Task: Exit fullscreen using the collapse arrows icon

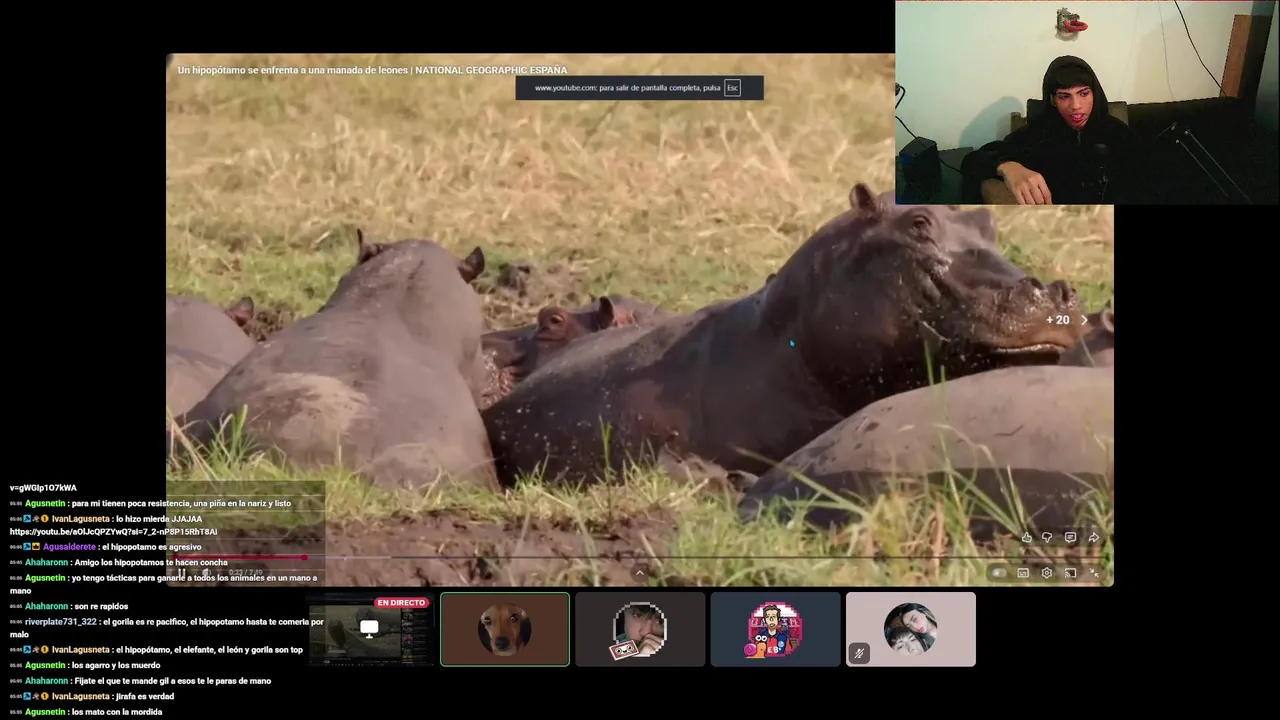Action: [x=1093, y=573]
